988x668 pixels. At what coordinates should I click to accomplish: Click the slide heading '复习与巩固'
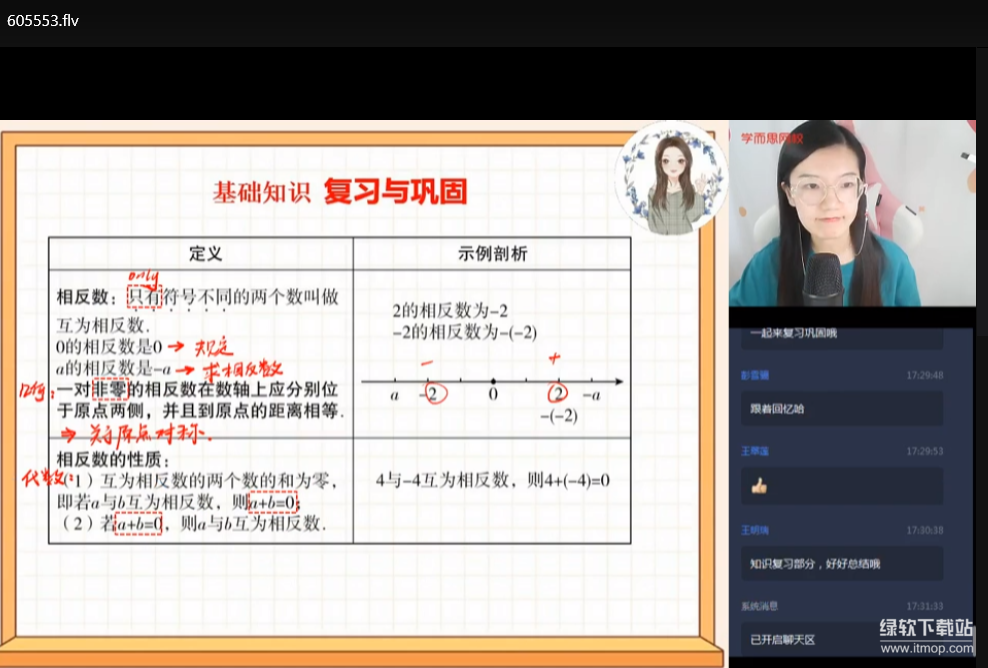pyautogui.click(x=395, y=191)
